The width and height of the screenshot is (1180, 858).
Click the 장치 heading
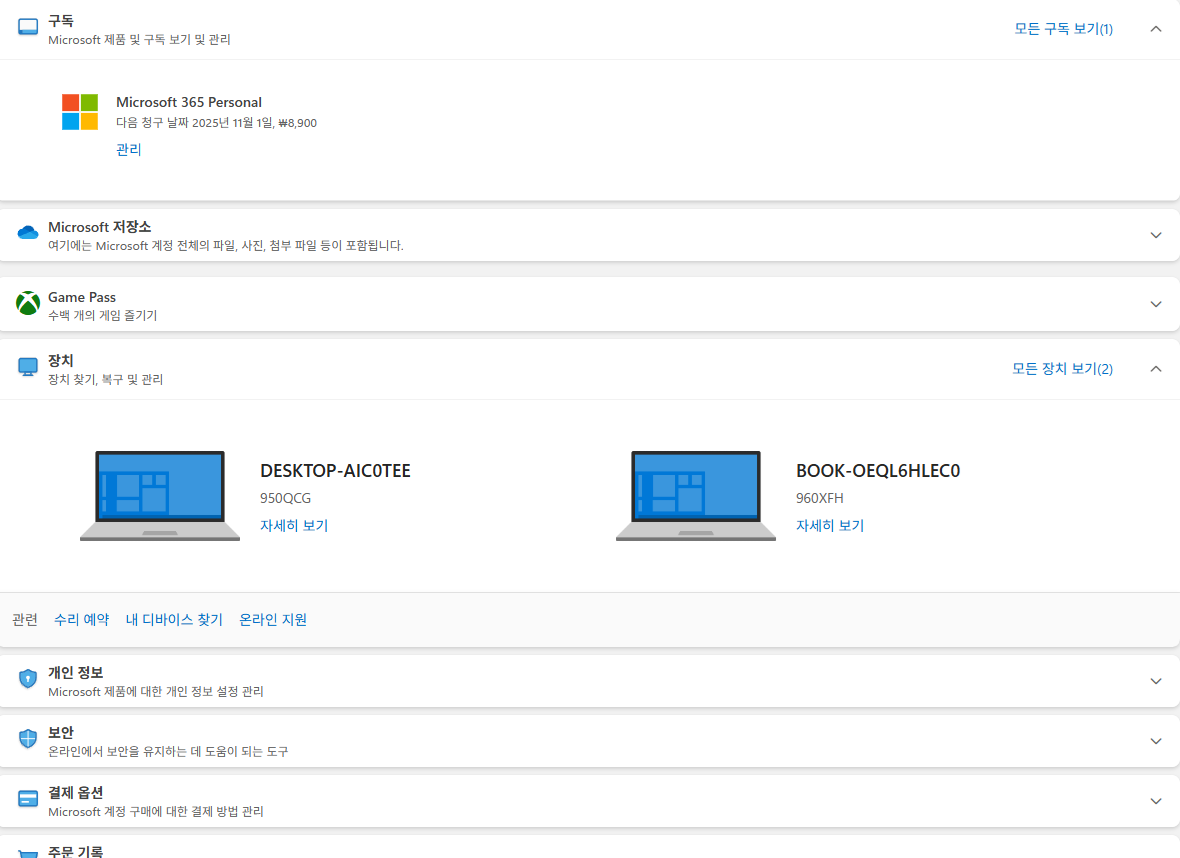click(x=61, y=361)
